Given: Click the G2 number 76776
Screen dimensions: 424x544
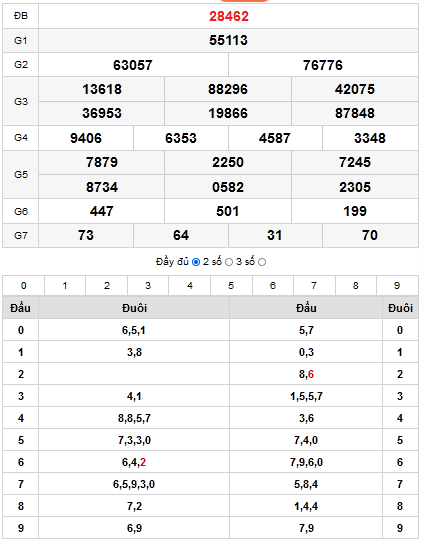Looking at the screenshot, I should (x=323, y=65).
